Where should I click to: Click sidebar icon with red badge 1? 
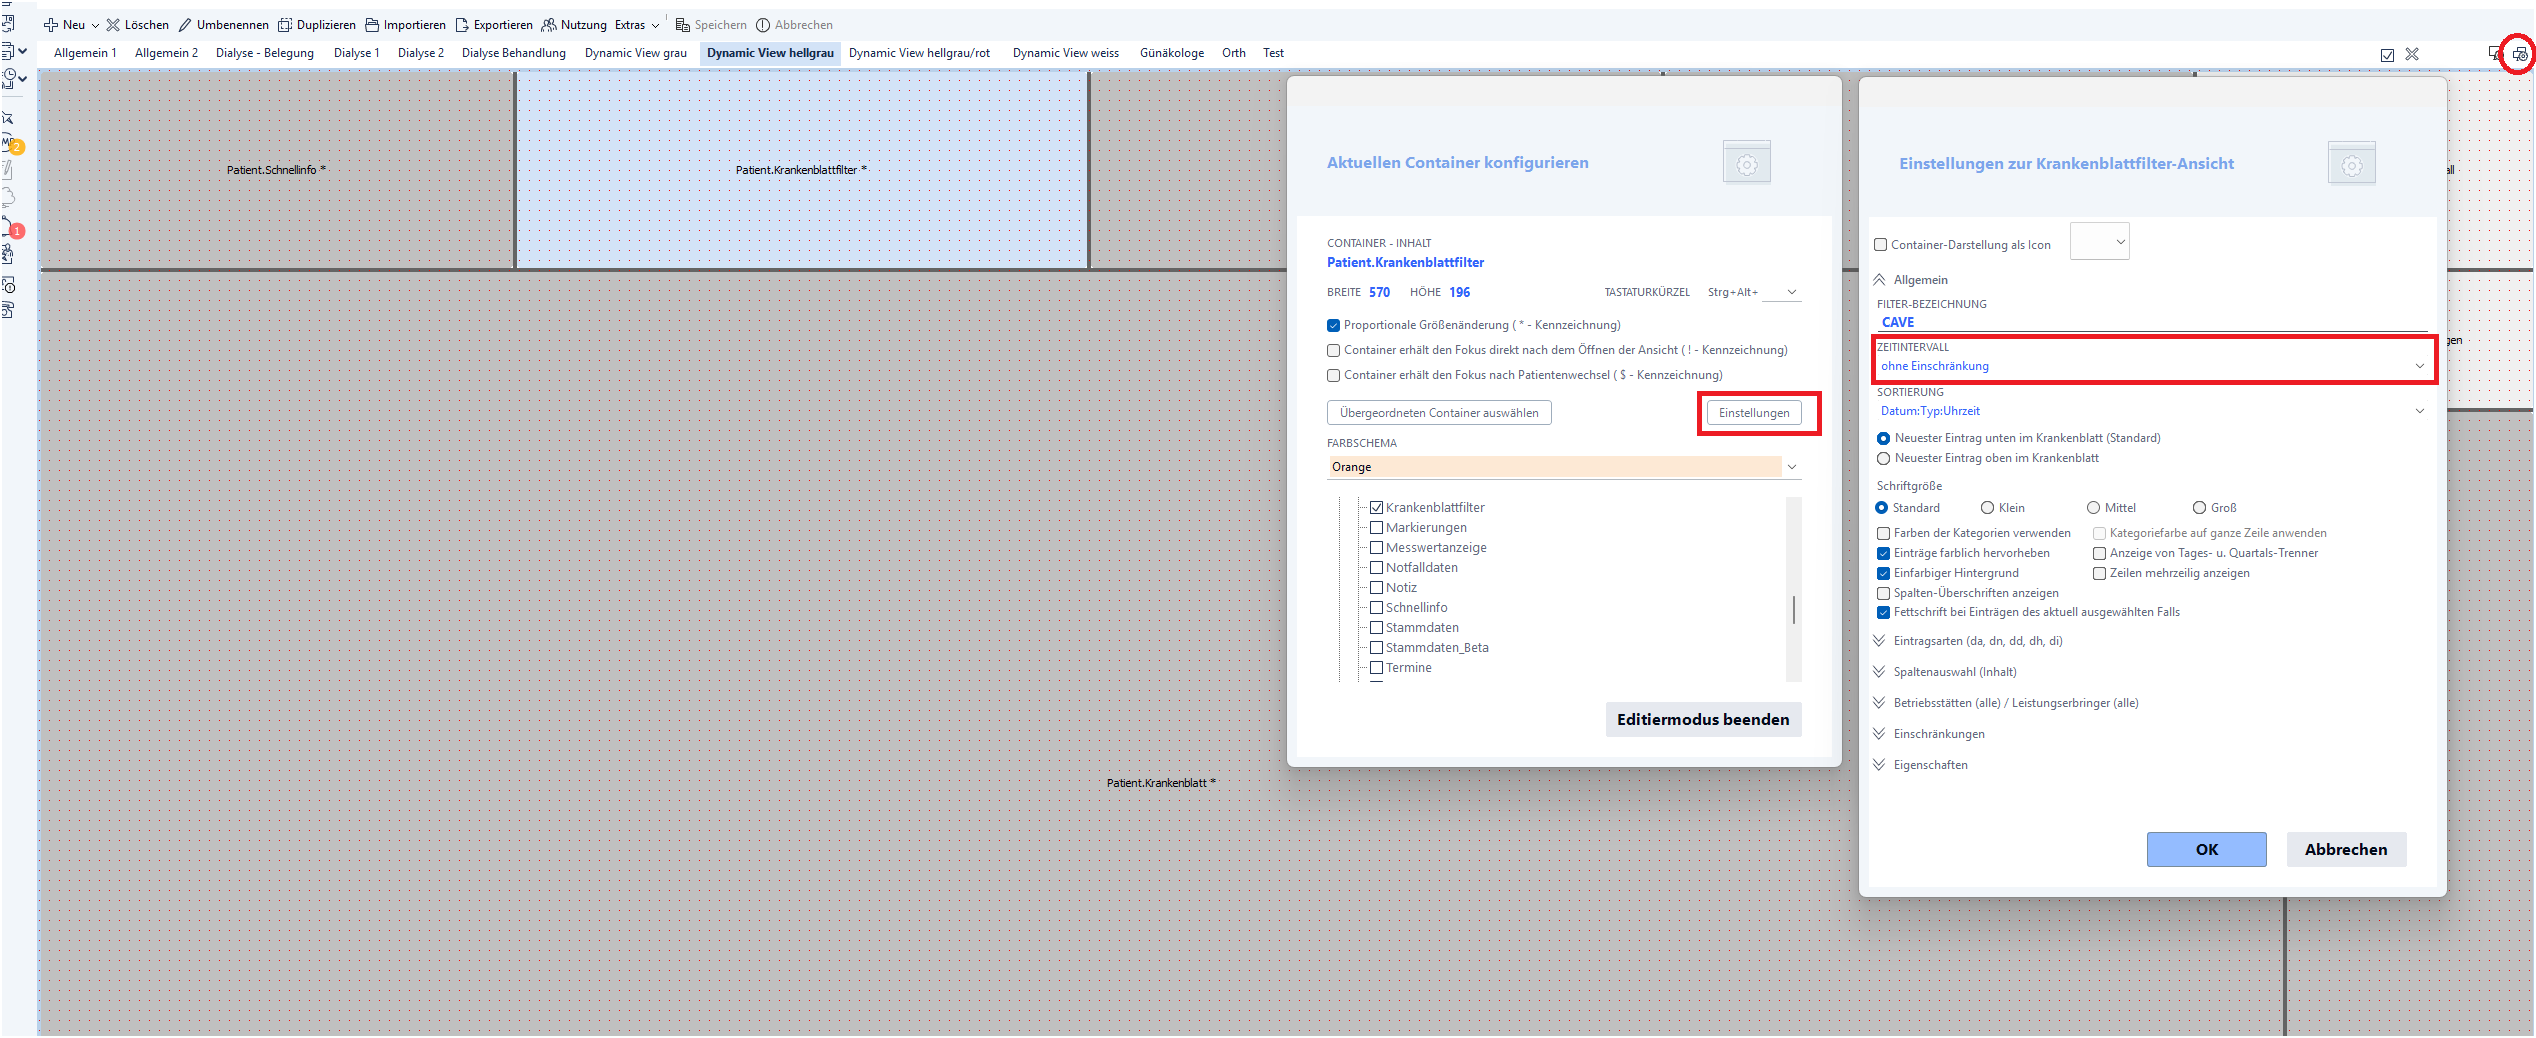coord(10,227)
